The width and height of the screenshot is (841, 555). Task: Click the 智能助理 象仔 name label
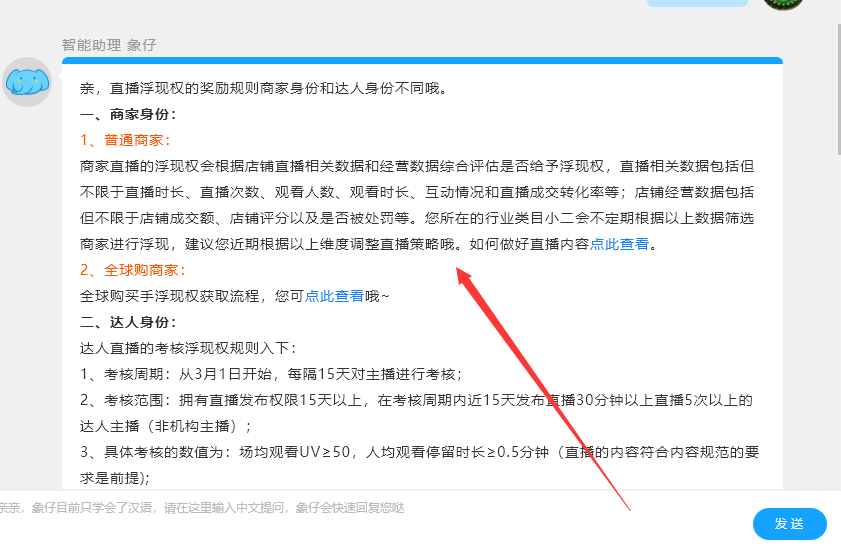point(109,46)
